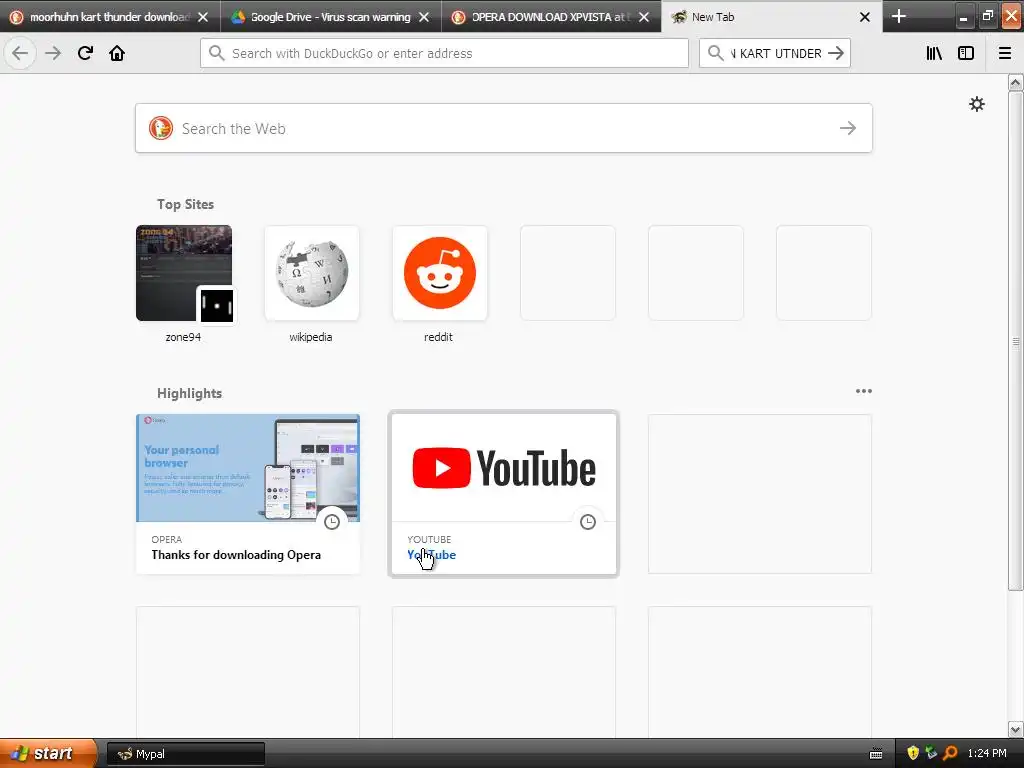Image resolution: width=1024 pixels, height=768 pixels.
Task: Close the moorhuhn kart thunder tab
Action: point(203,17)
